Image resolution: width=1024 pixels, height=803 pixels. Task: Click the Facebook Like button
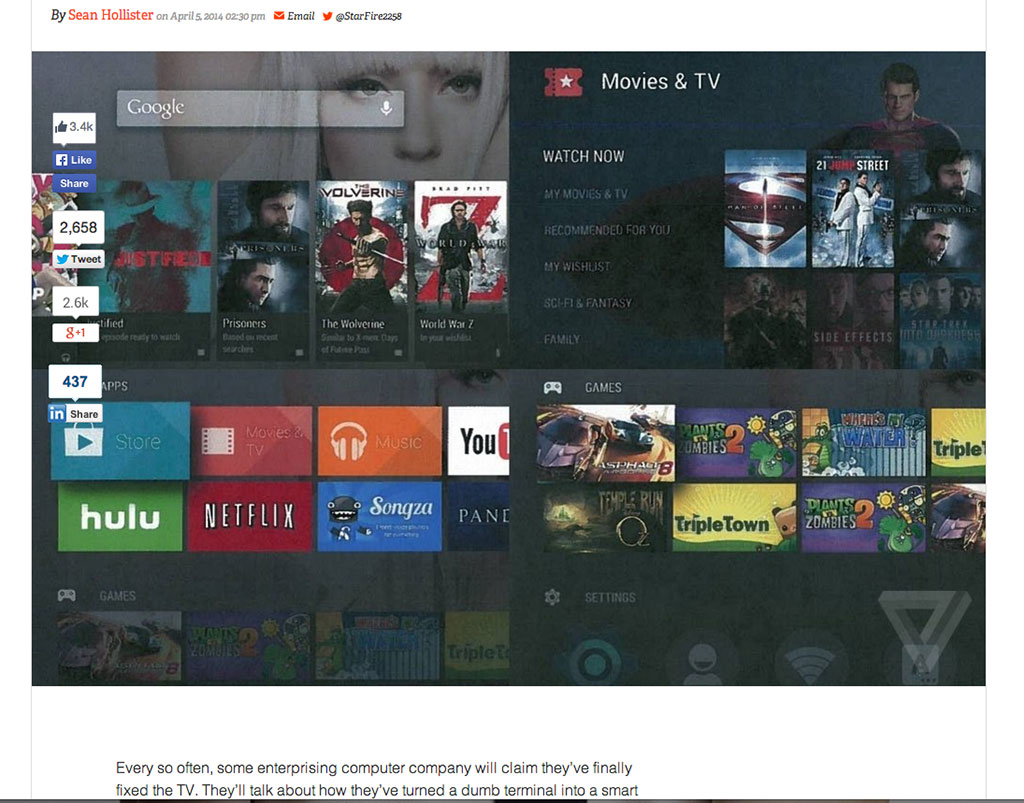coord(74,160)
